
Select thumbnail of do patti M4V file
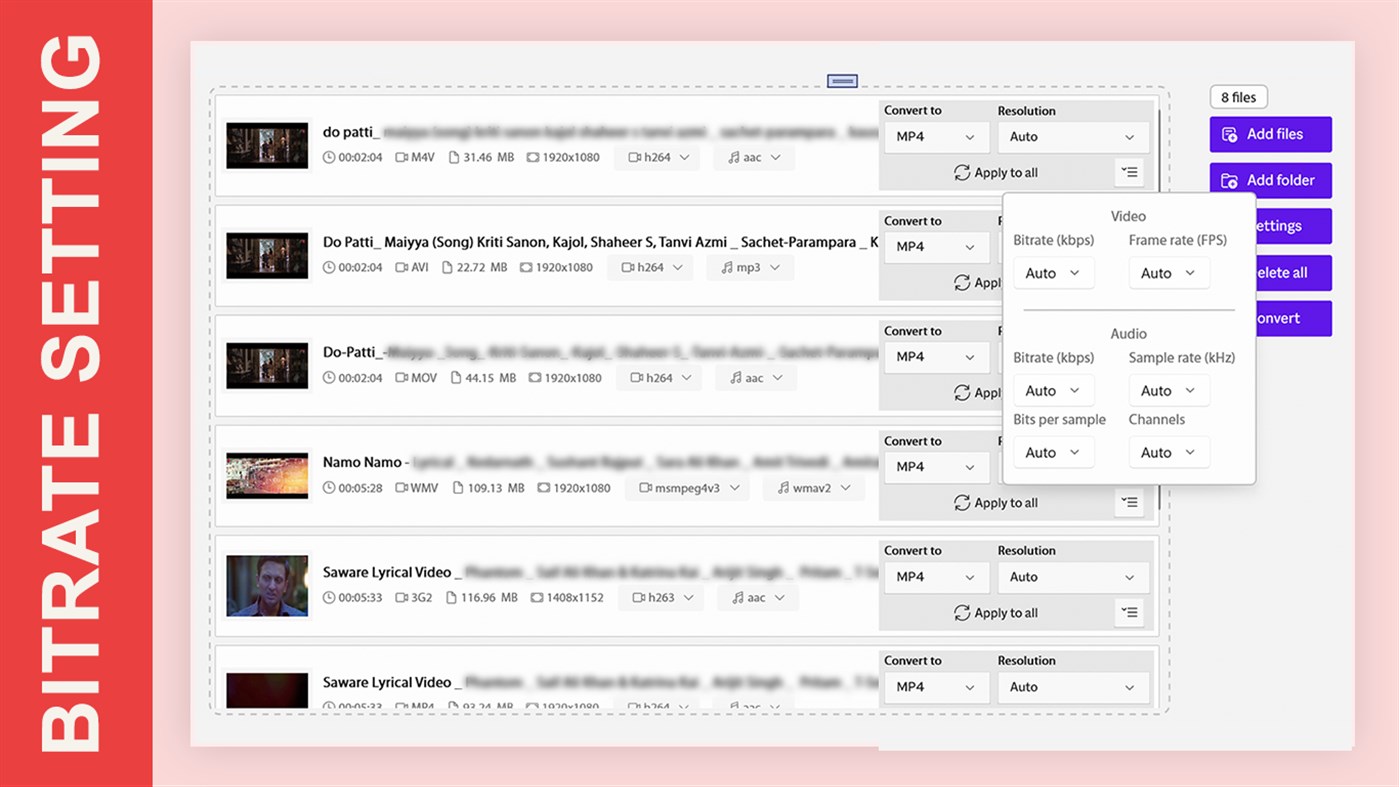[x=267, y=146]
